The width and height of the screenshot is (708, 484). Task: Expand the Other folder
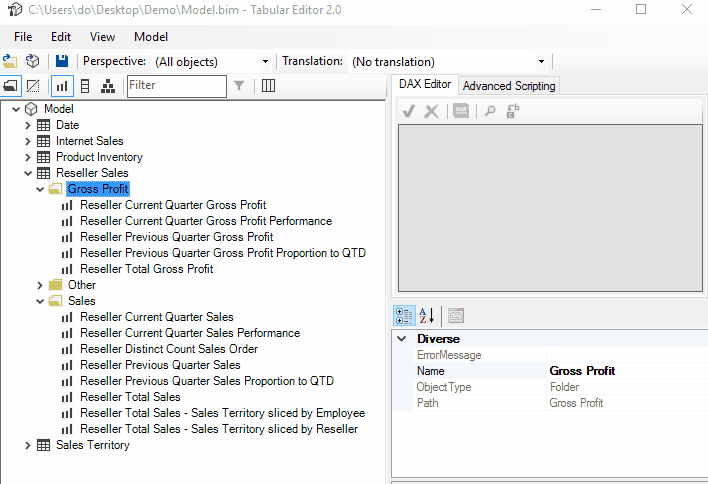[40, 285]
